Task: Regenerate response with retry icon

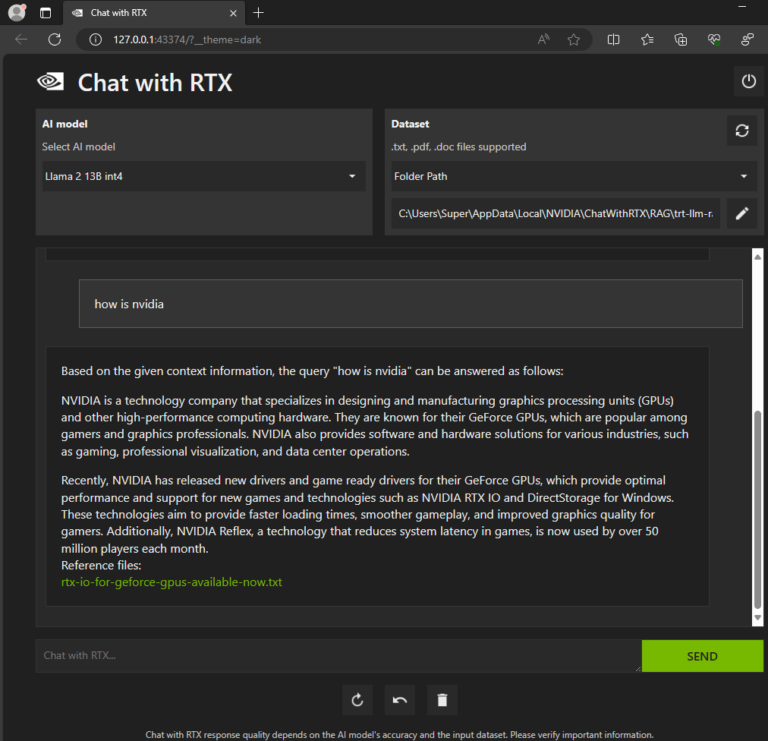Action: [x=358, y=700]
